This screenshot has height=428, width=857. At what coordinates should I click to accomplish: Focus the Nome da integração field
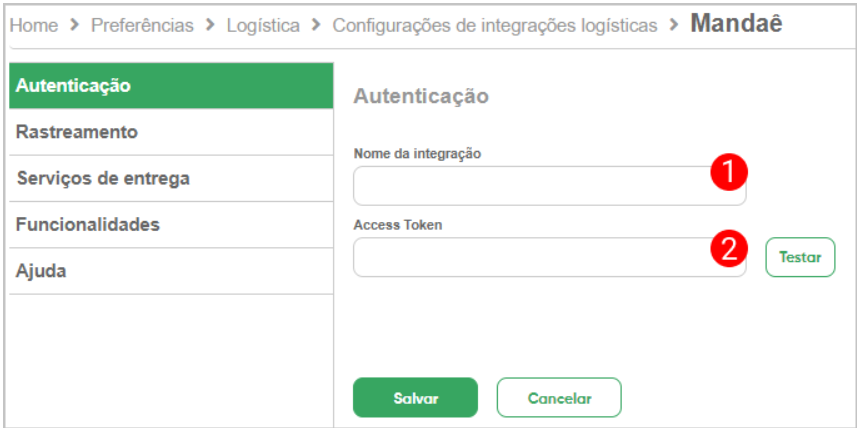(530, 186)
